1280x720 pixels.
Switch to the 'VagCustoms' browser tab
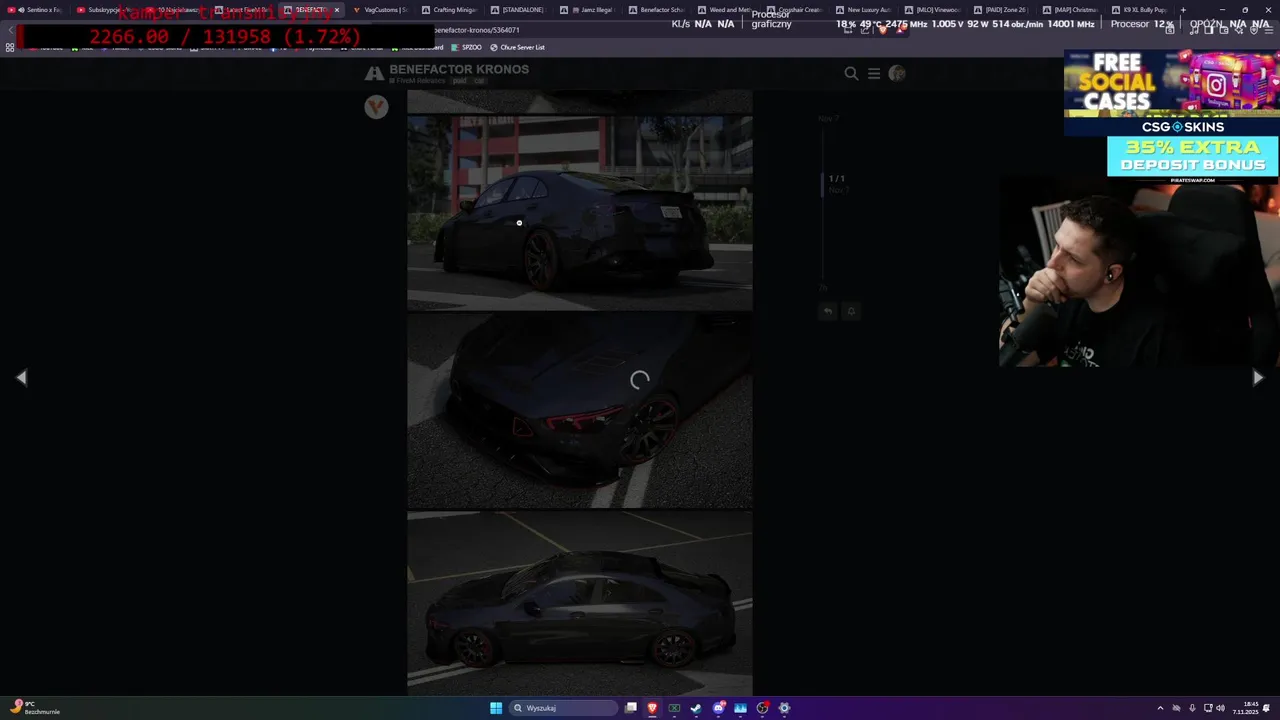pyautogui.click(x=383, y=10)
